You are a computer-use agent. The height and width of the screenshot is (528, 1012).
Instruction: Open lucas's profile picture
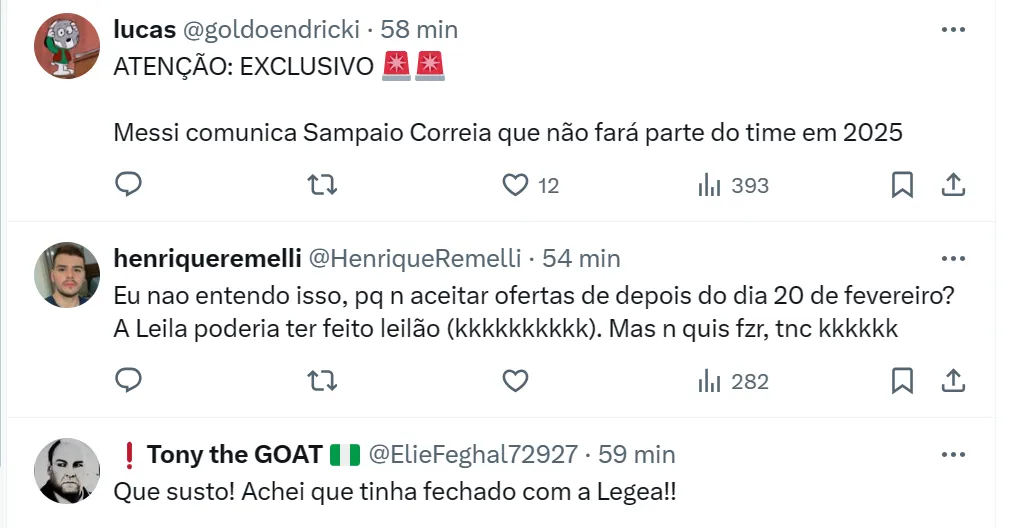click(x=67, y=46)
